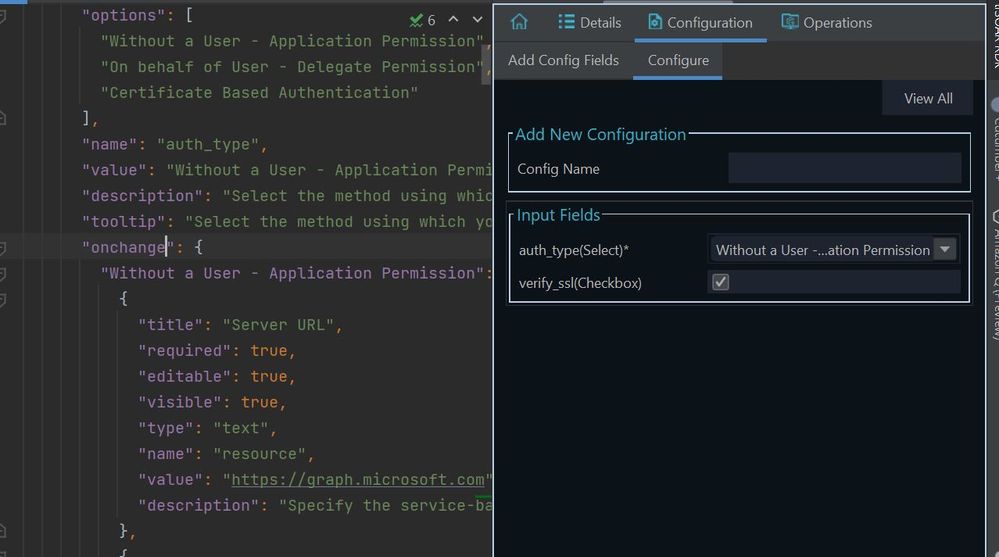This screenshot has width=999, height=557.
Task: Select the Configure subtab
Action: (678, 60)
